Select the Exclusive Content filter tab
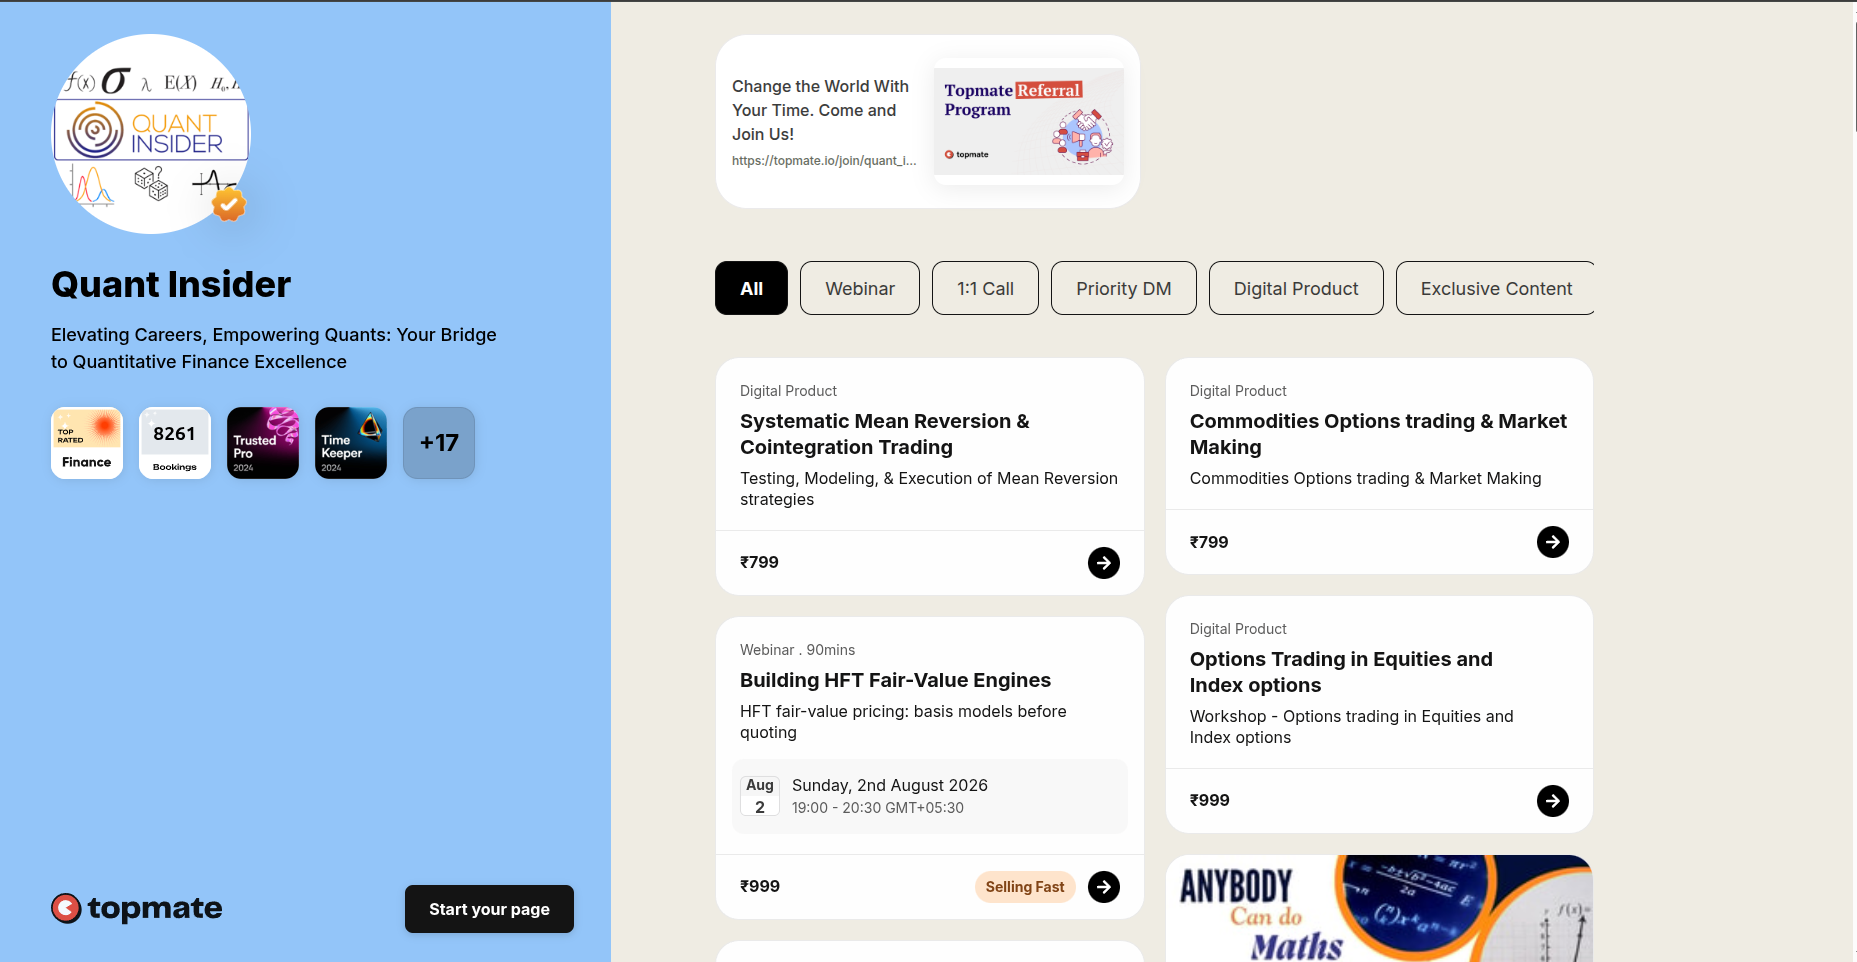 click(1495, 288)
